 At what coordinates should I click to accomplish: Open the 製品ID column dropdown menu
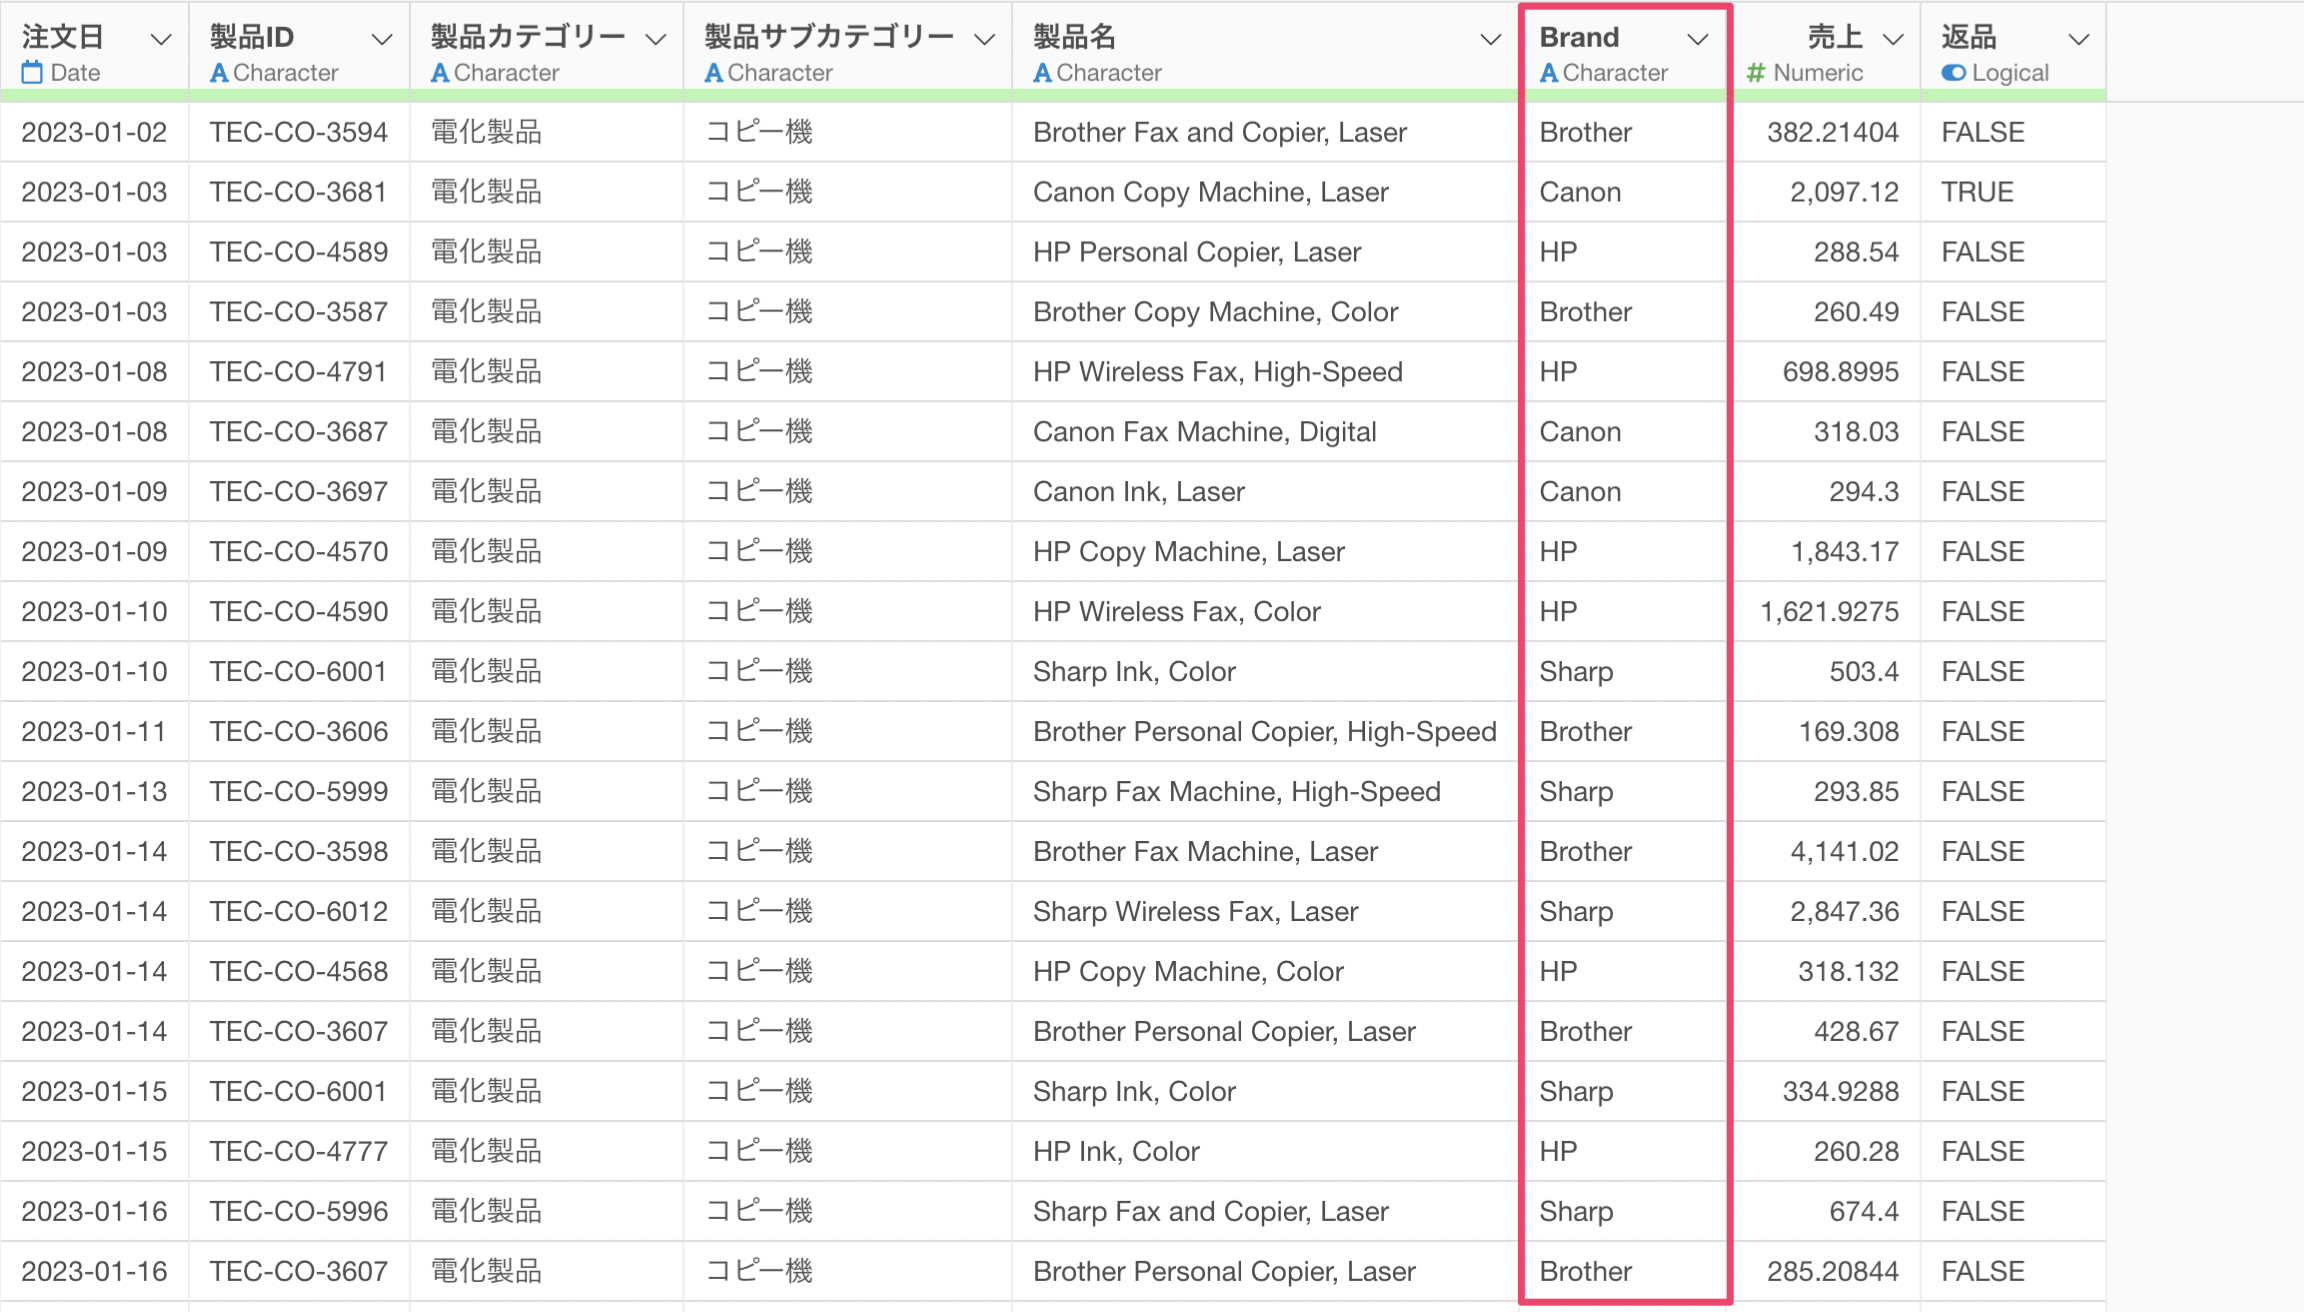pyautogui.click(x=381, y=39)
